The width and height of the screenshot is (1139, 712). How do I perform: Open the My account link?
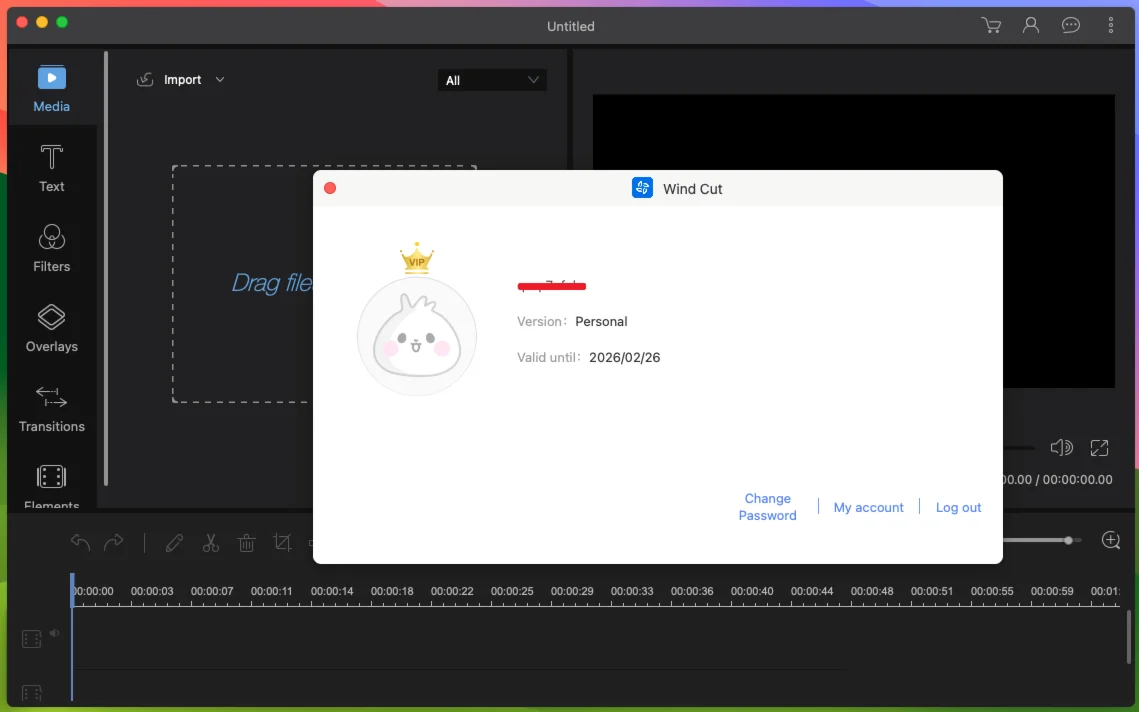[868, 507]
